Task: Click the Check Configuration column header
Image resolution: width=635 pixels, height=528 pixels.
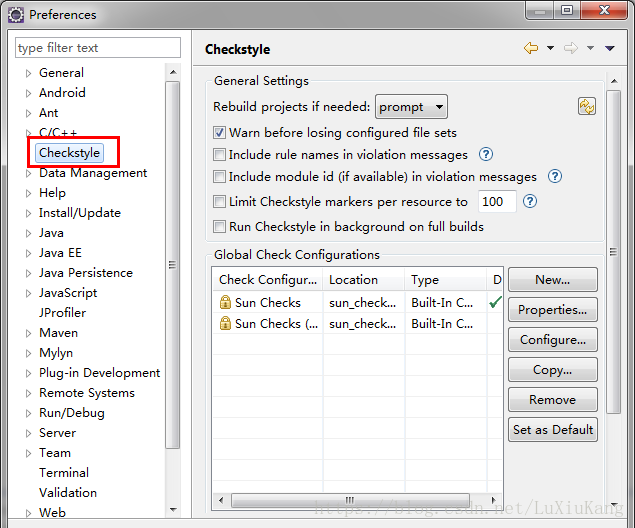Action: 268,279
